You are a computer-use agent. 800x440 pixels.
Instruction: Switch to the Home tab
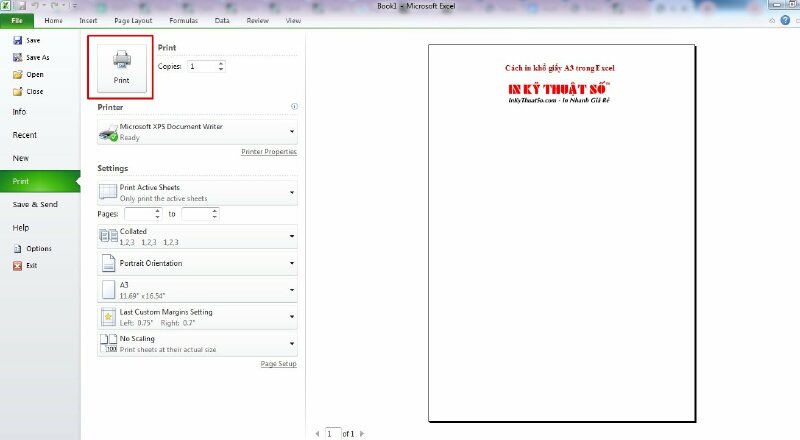click(x=53, y=20)
